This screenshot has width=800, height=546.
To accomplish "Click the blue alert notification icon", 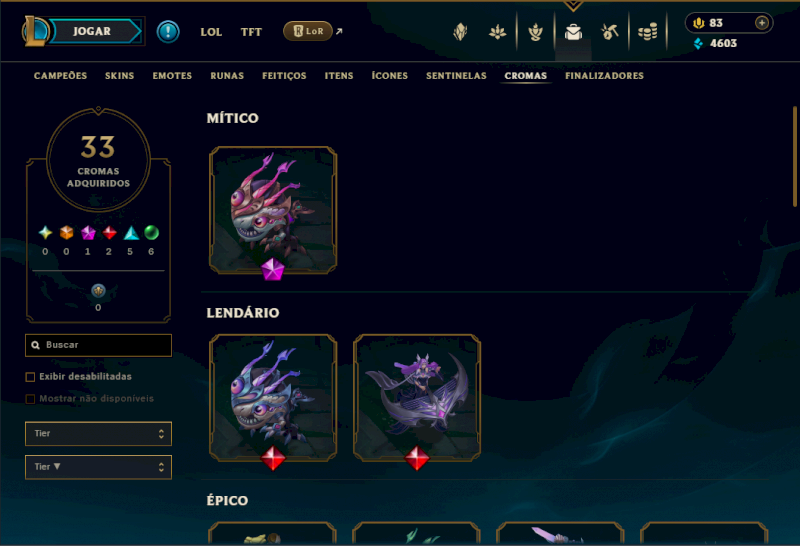I will 168,32.
